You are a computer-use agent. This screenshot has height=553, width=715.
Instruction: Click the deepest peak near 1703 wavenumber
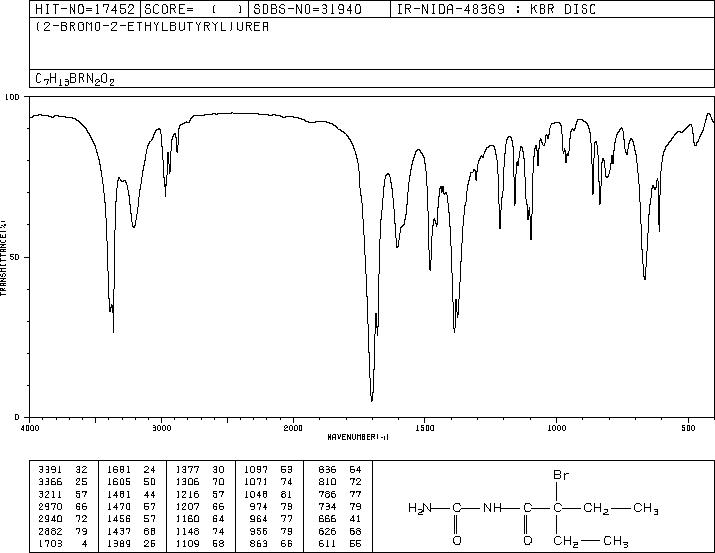[x=372, y=400]
